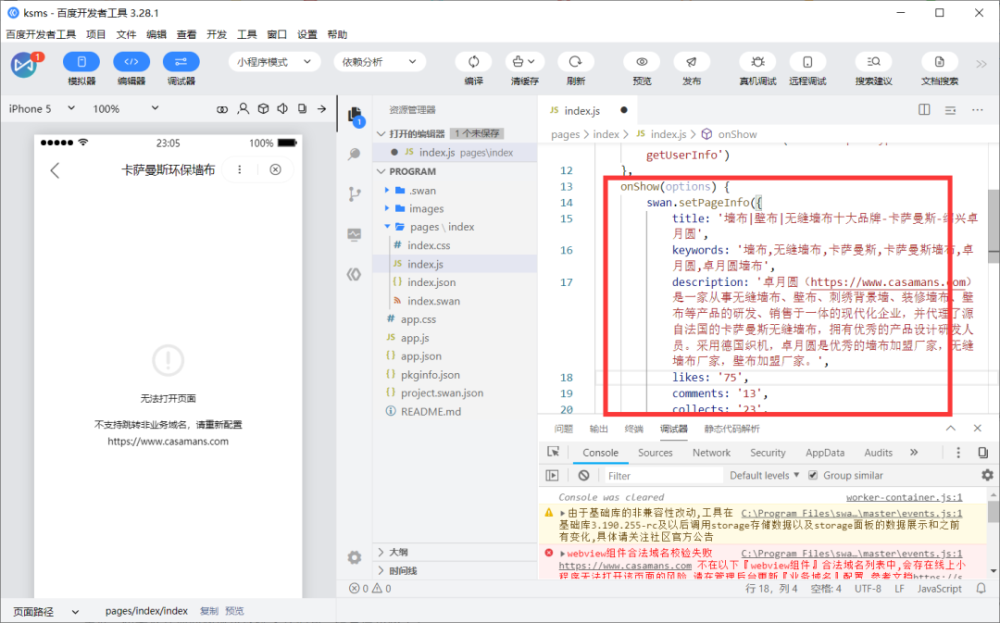Start 真机调试 real device debugging
The image size is (1000, 623).
(758, 62)
